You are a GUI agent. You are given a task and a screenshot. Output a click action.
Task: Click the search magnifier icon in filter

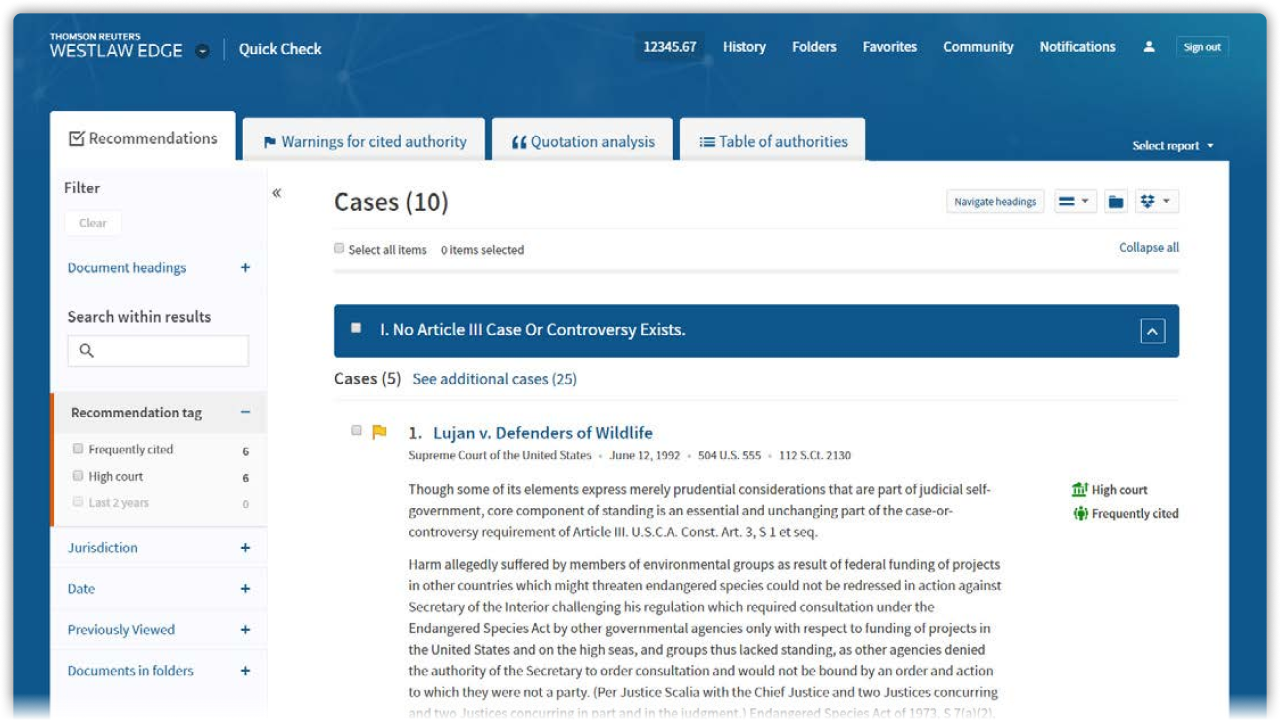click(x=87, y=350)
